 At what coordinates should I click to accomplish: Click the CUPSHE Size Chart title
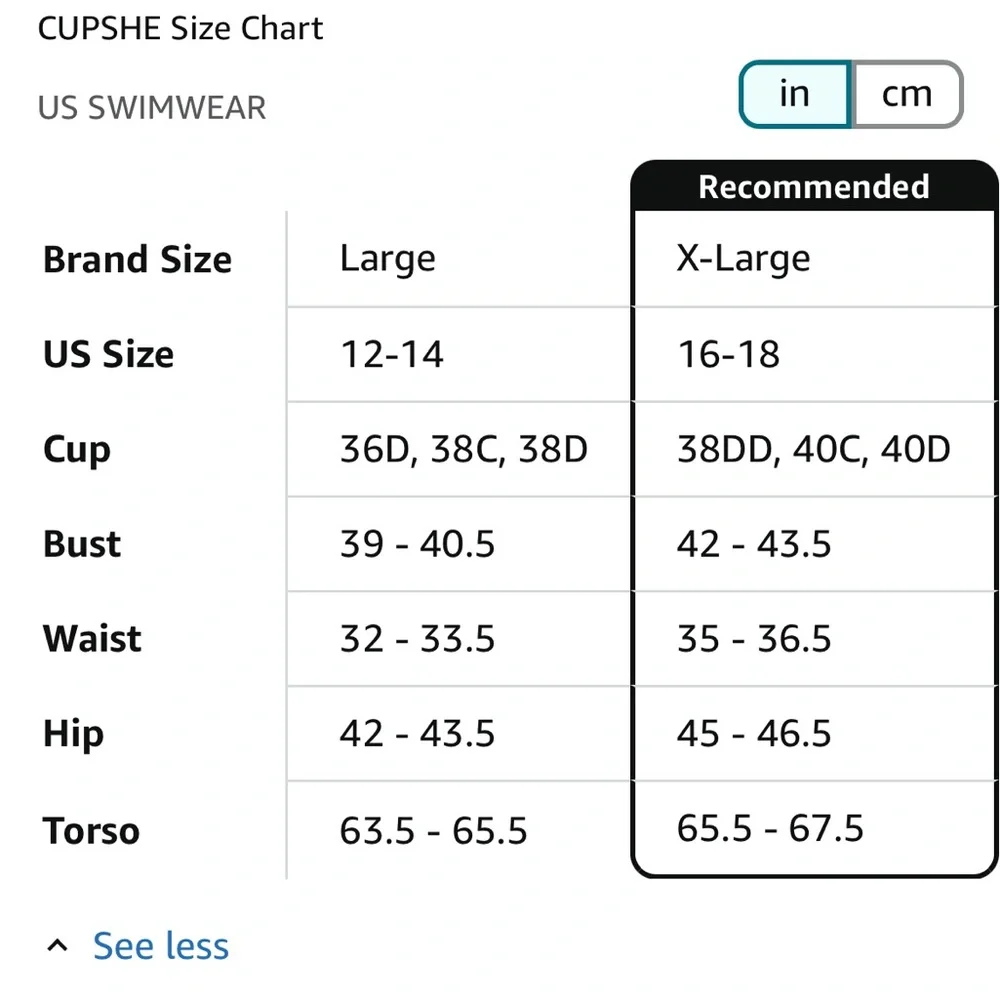(180, 29)
